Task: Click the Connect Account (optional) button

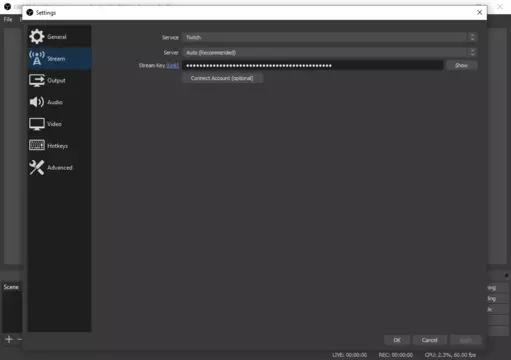Action: point(222,78)
